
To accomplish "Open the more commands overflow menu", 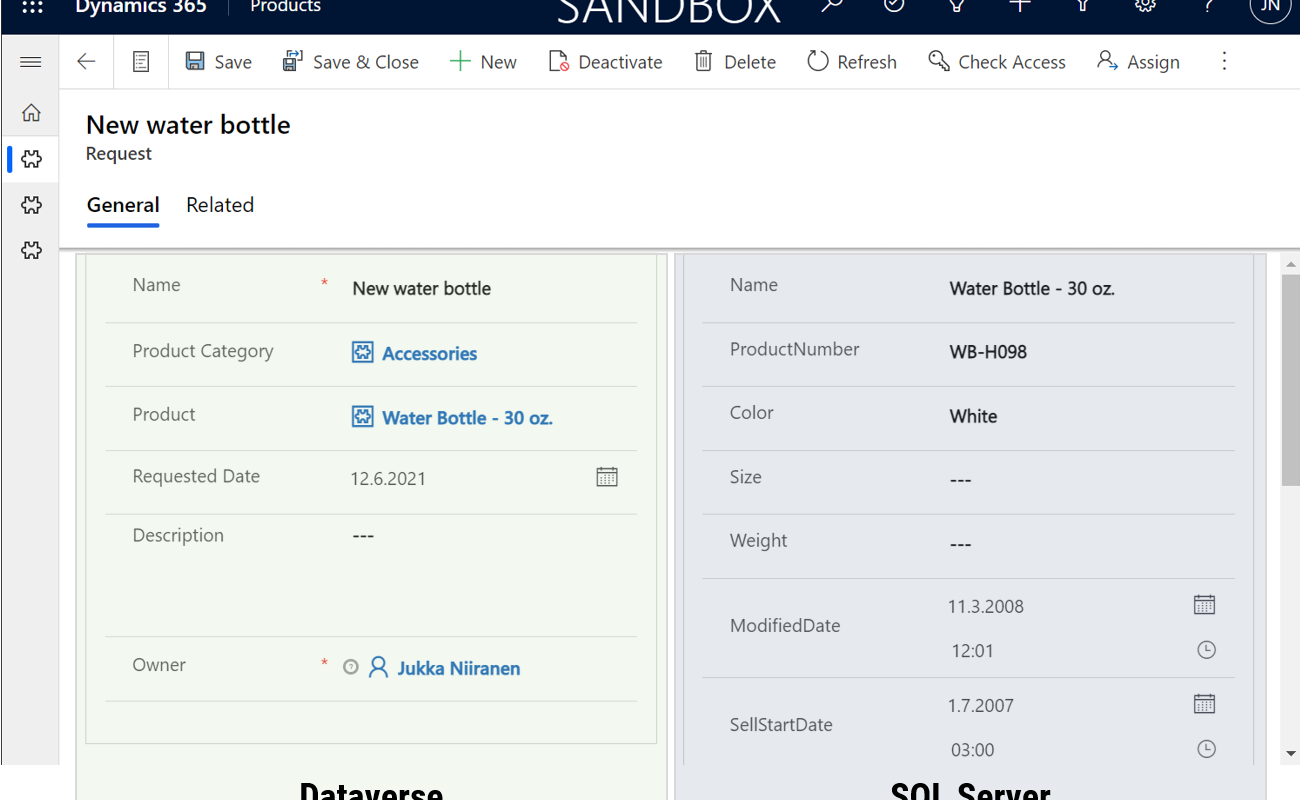I will 1224,62.
